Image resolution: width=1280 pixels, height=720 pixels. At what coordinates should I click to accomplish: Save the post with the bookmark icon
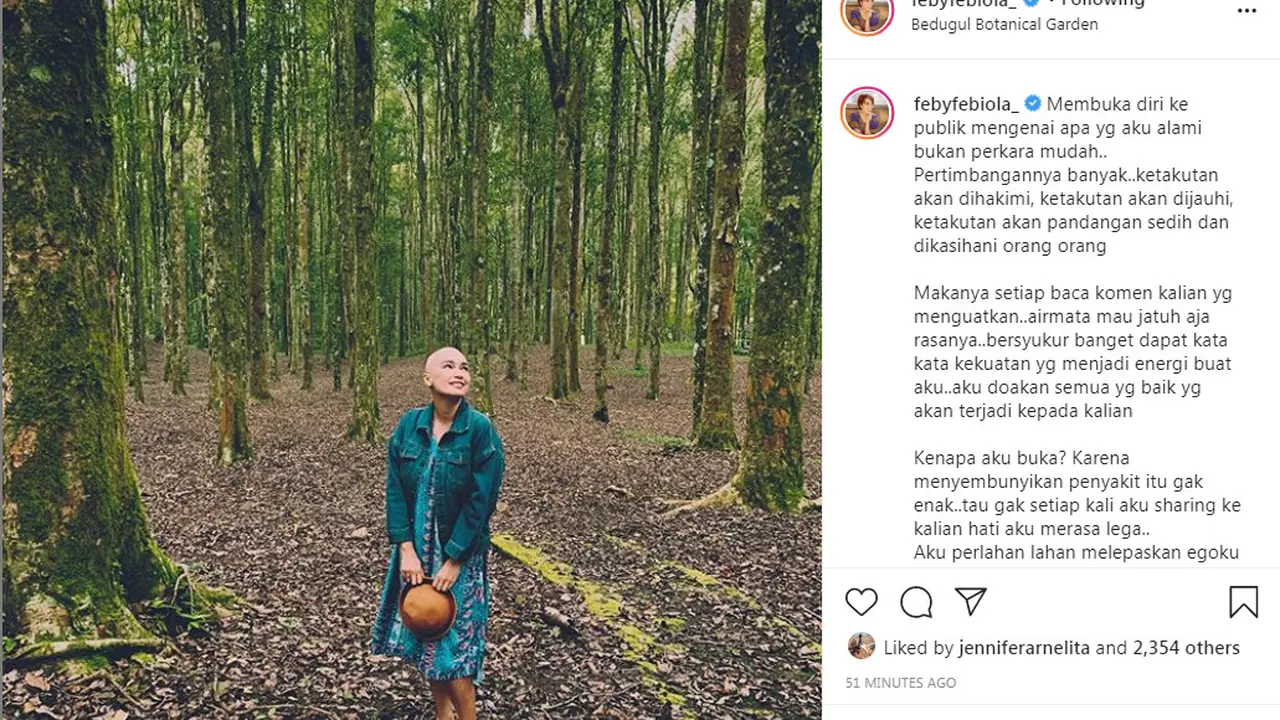coord(1244,601)
